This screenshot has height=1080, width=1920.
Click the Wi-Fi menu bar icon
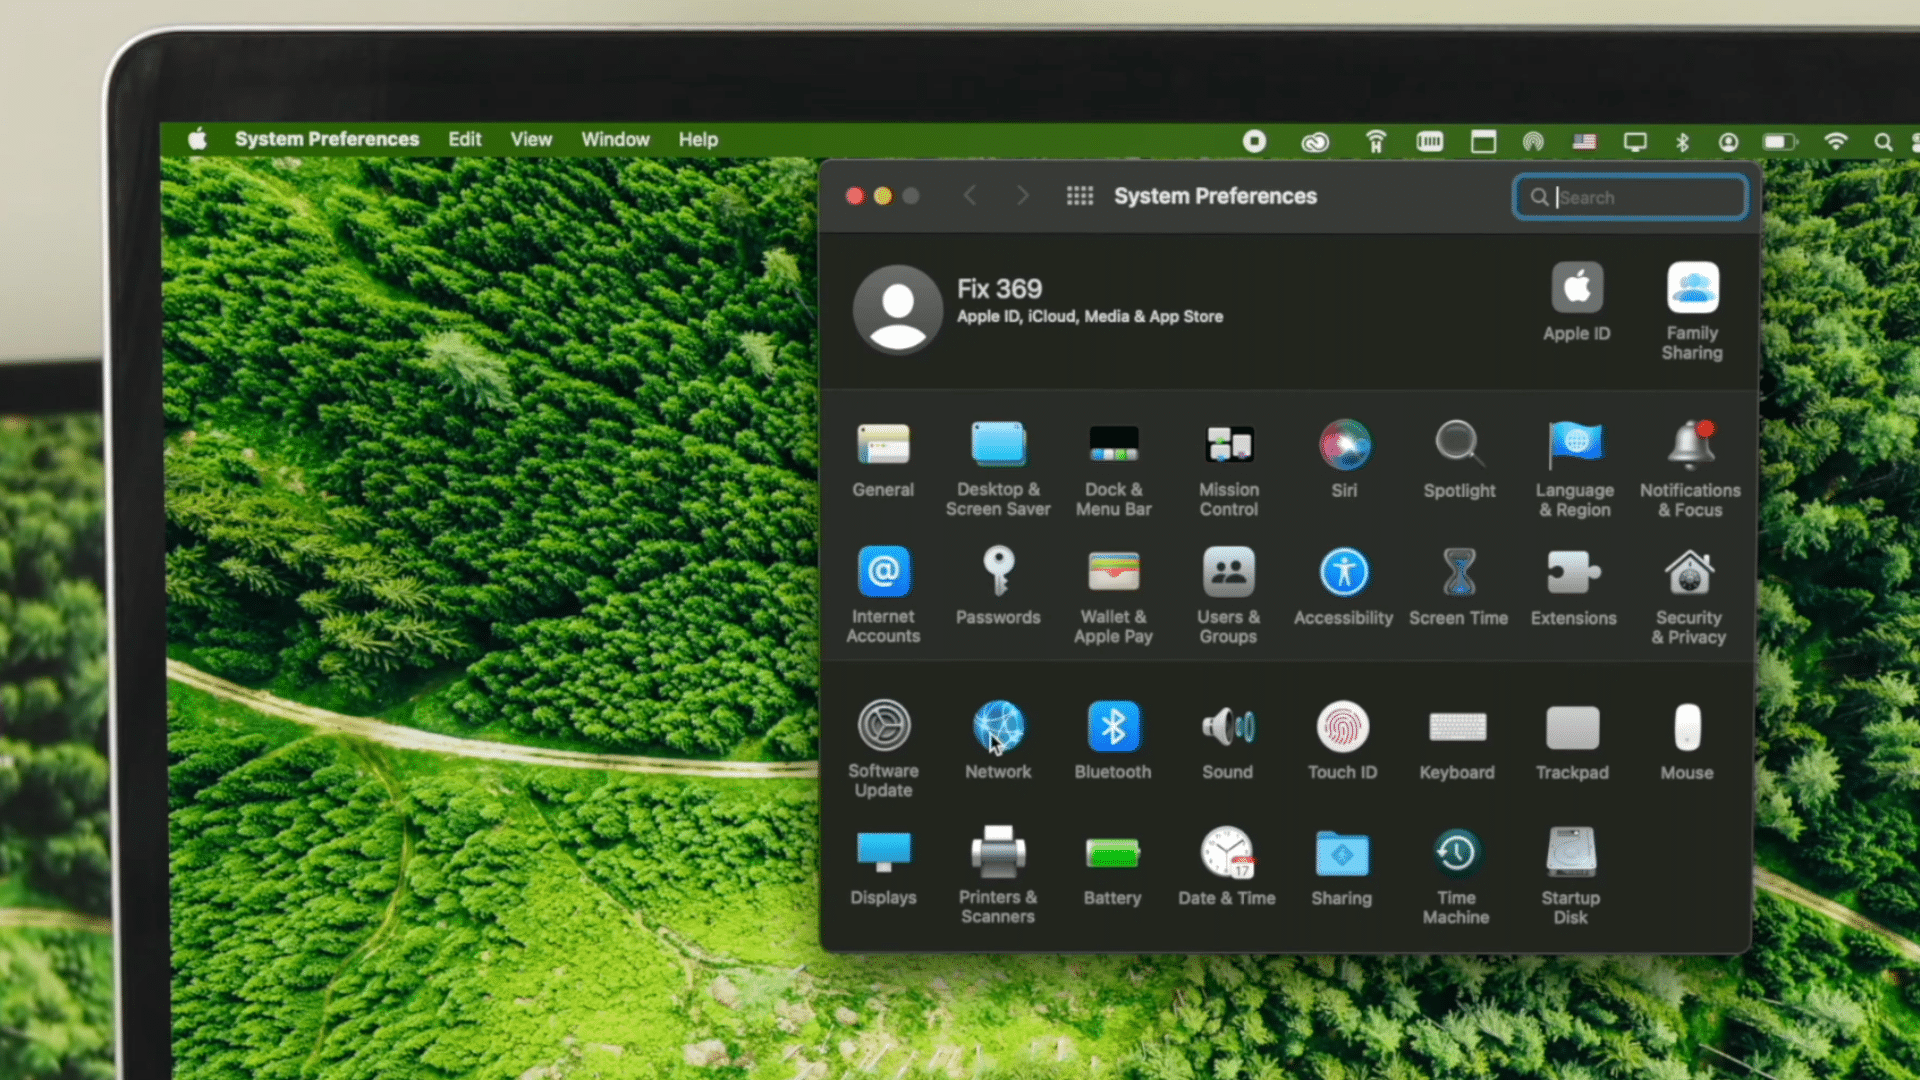[1835, 141]
